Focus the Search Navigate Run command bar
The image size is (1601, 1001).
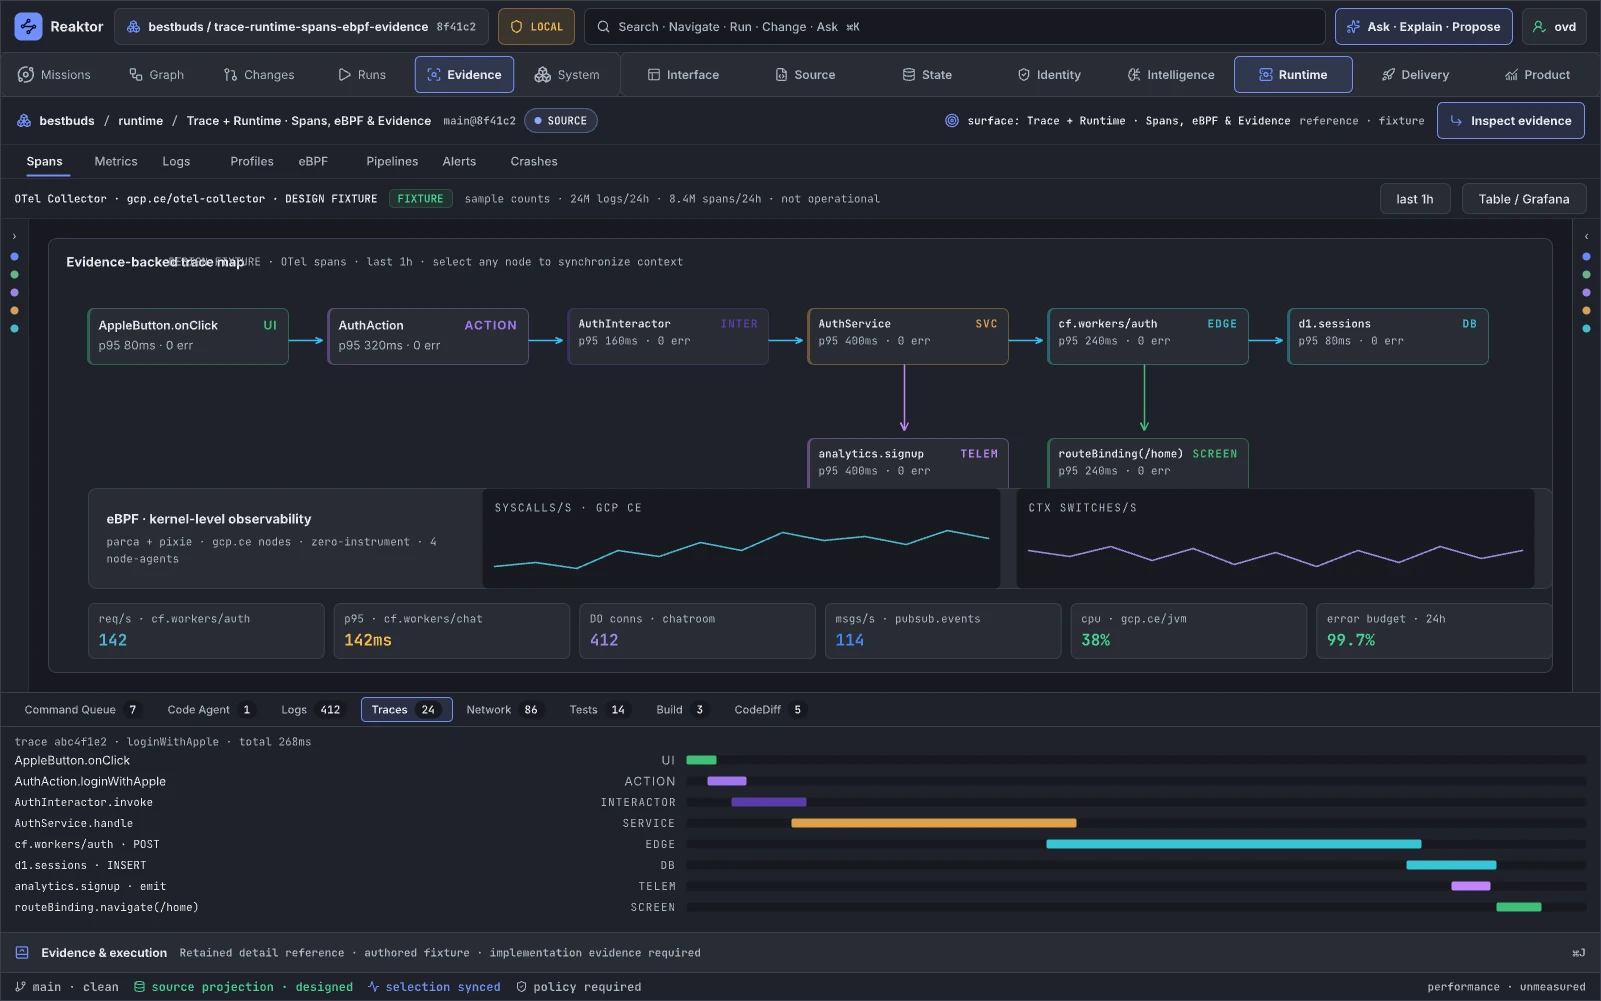click(x=954, y=27)
